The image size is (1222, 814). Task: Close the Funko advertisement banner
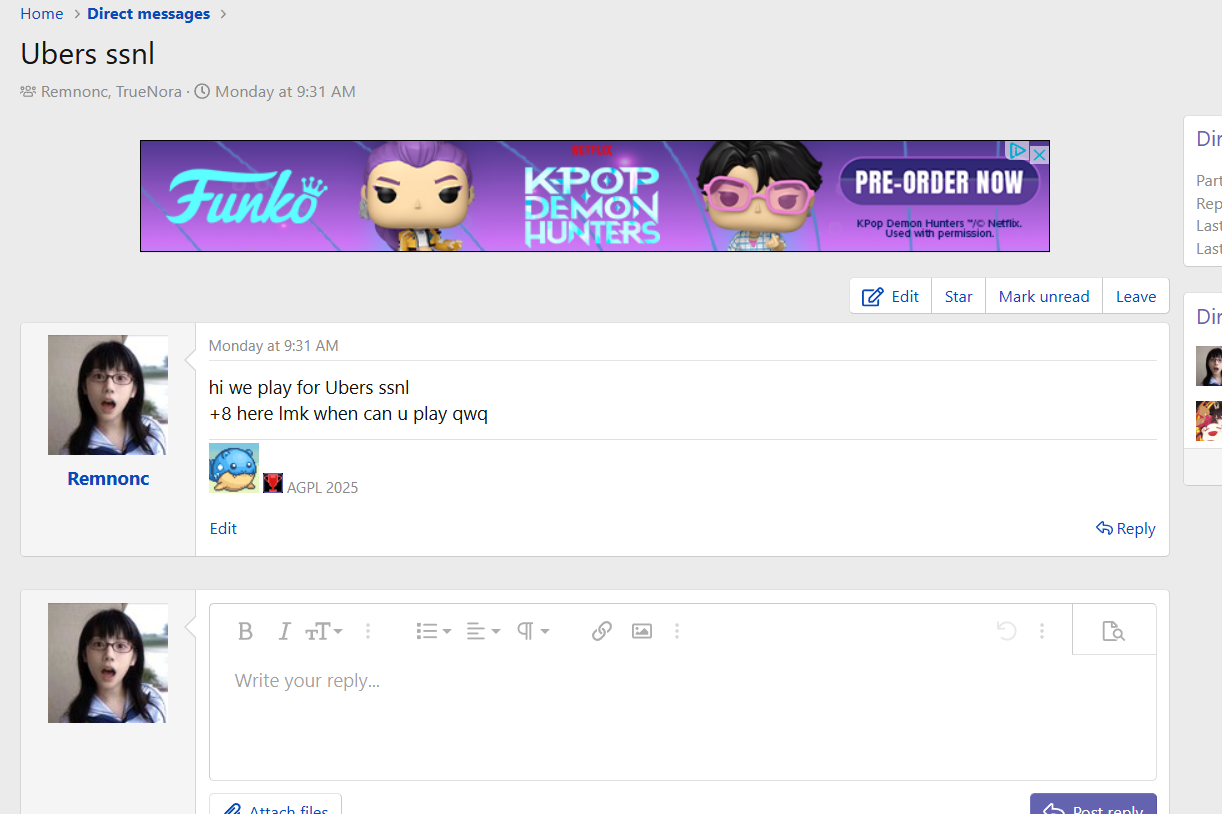click(x=1039, y=154)
